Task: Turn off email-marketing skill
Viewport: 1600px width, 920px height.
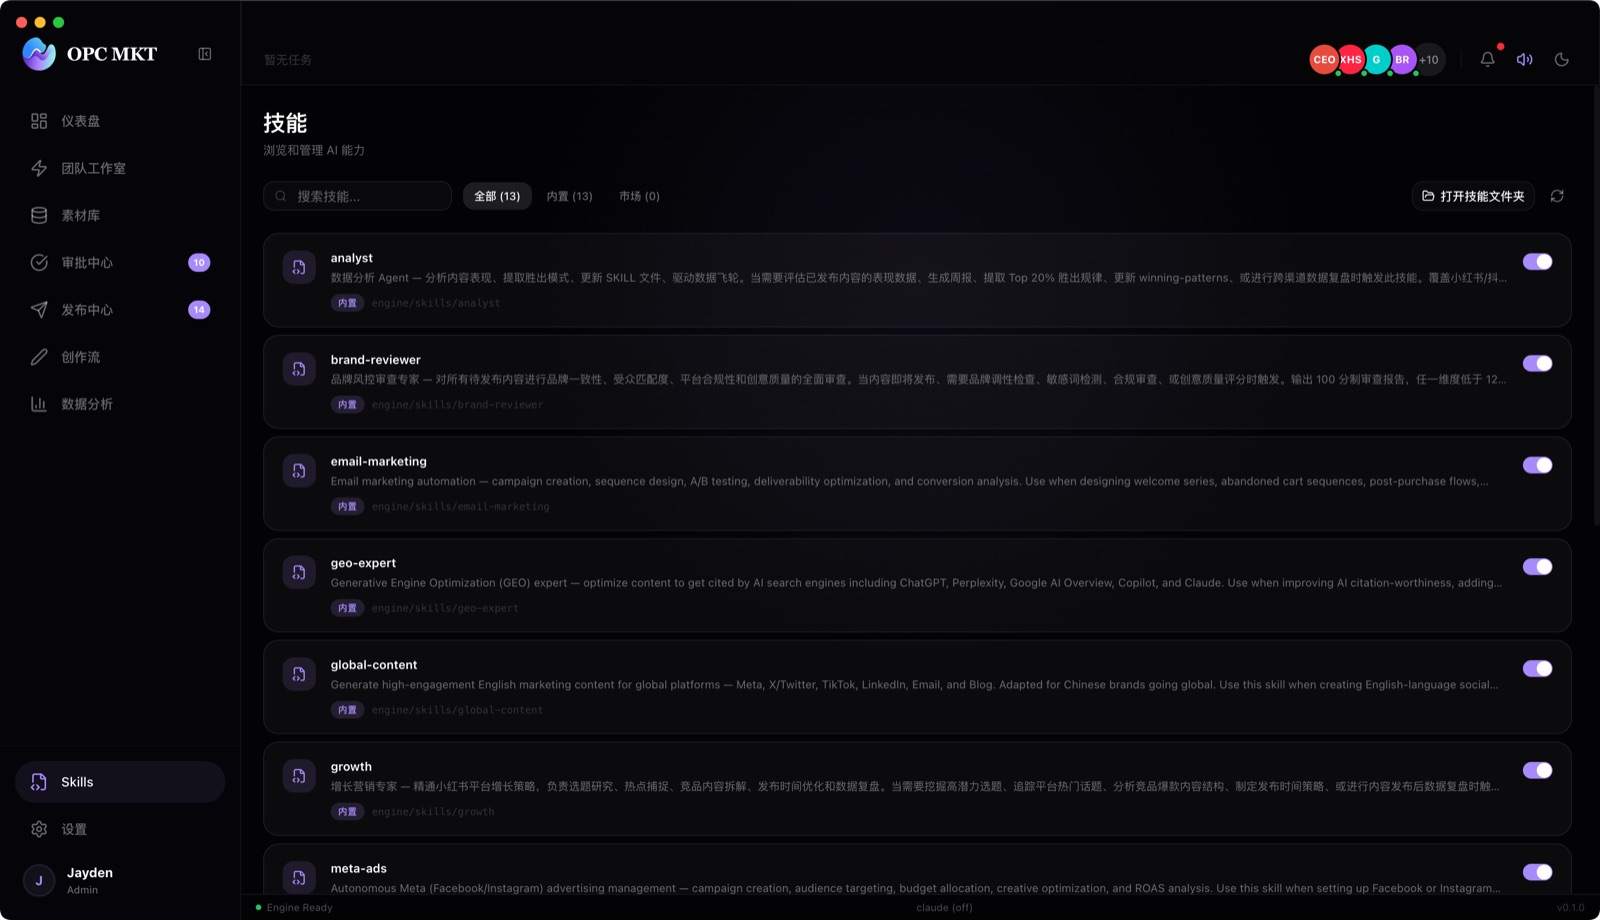Action: 1537,465
